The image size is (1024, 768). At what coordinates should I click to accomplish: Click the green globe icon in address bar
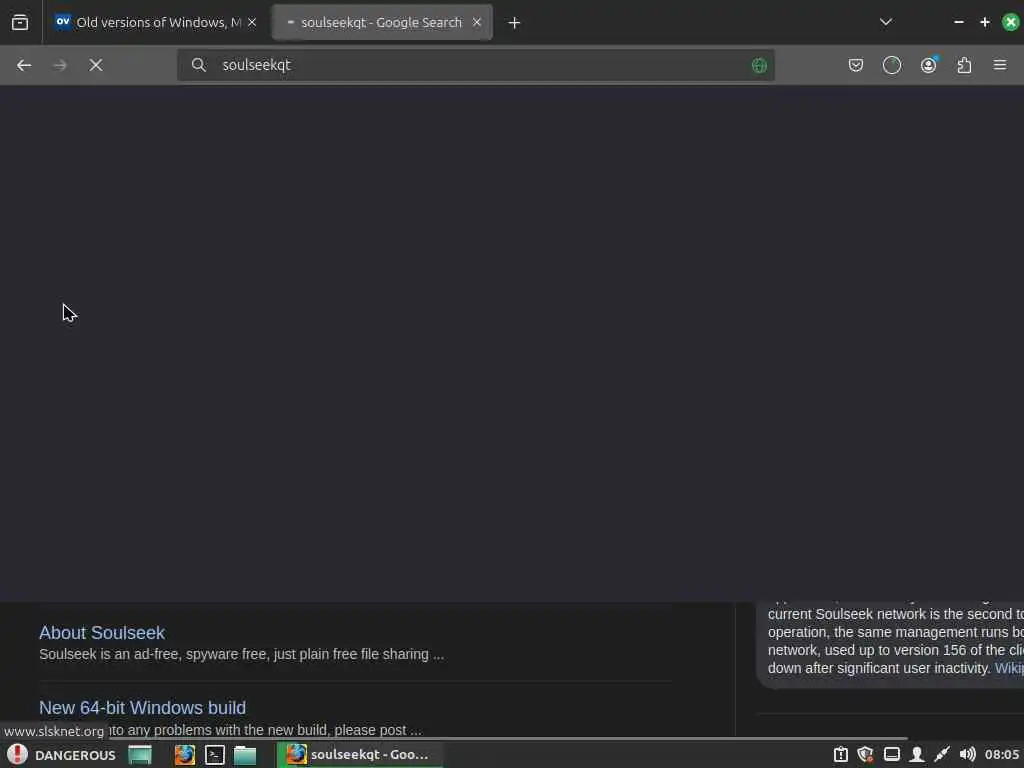(x=759, y=65)
